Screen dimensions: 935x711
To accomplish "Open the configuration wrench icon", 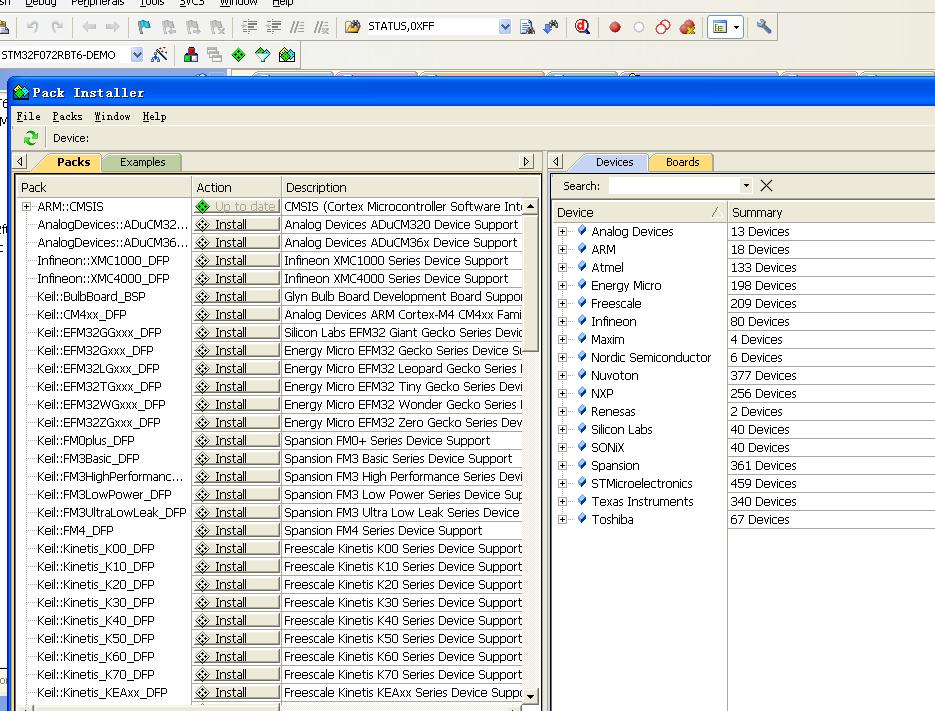I will [764, 27].
